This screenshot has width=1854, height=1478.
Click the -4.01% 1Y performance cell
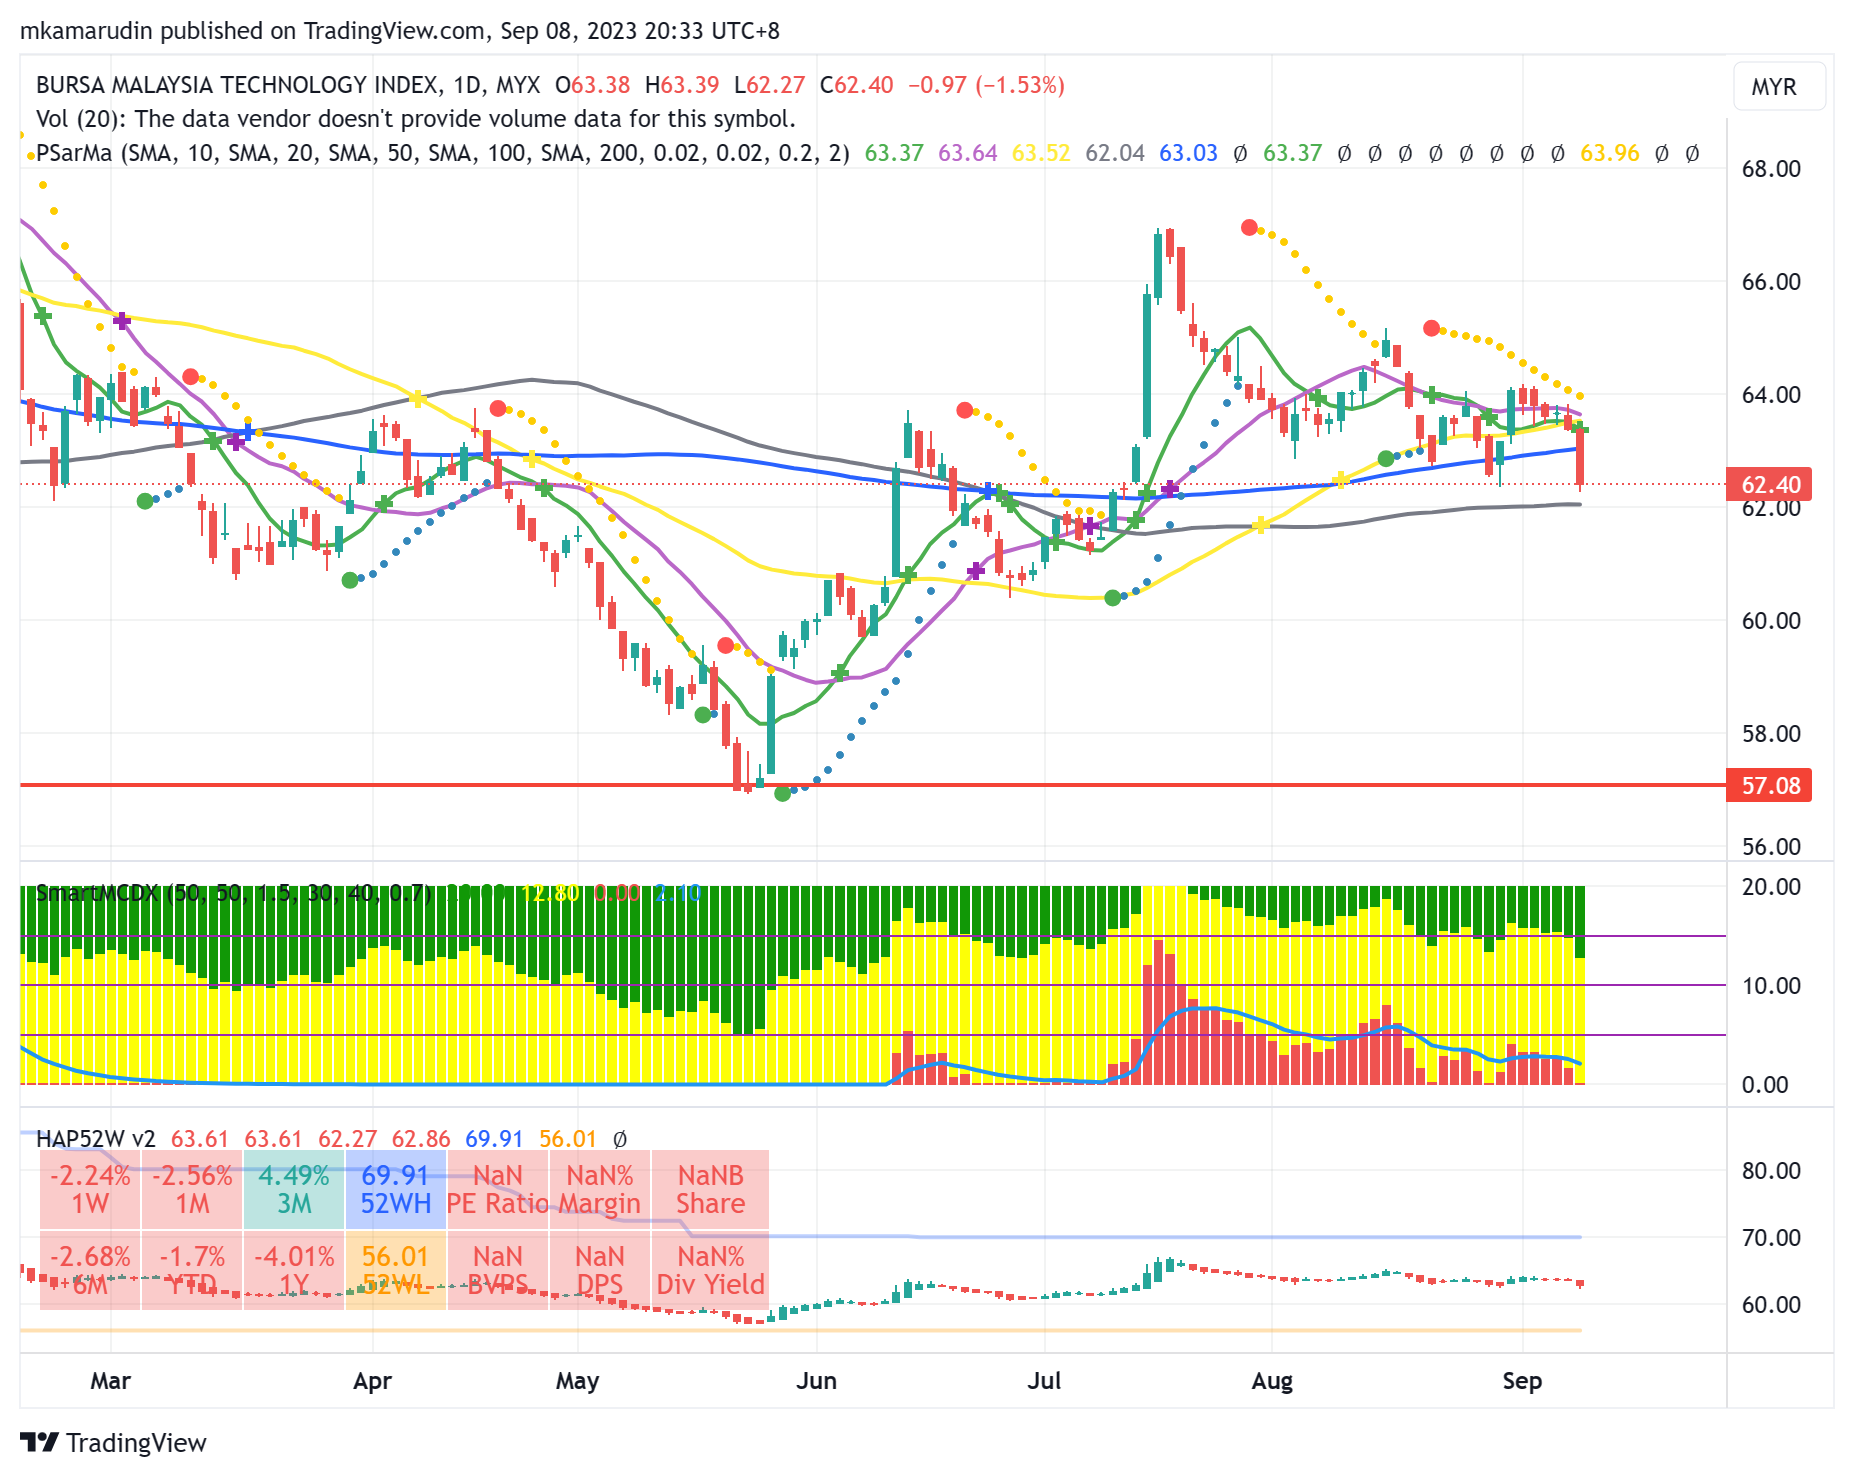point(294,1270)
